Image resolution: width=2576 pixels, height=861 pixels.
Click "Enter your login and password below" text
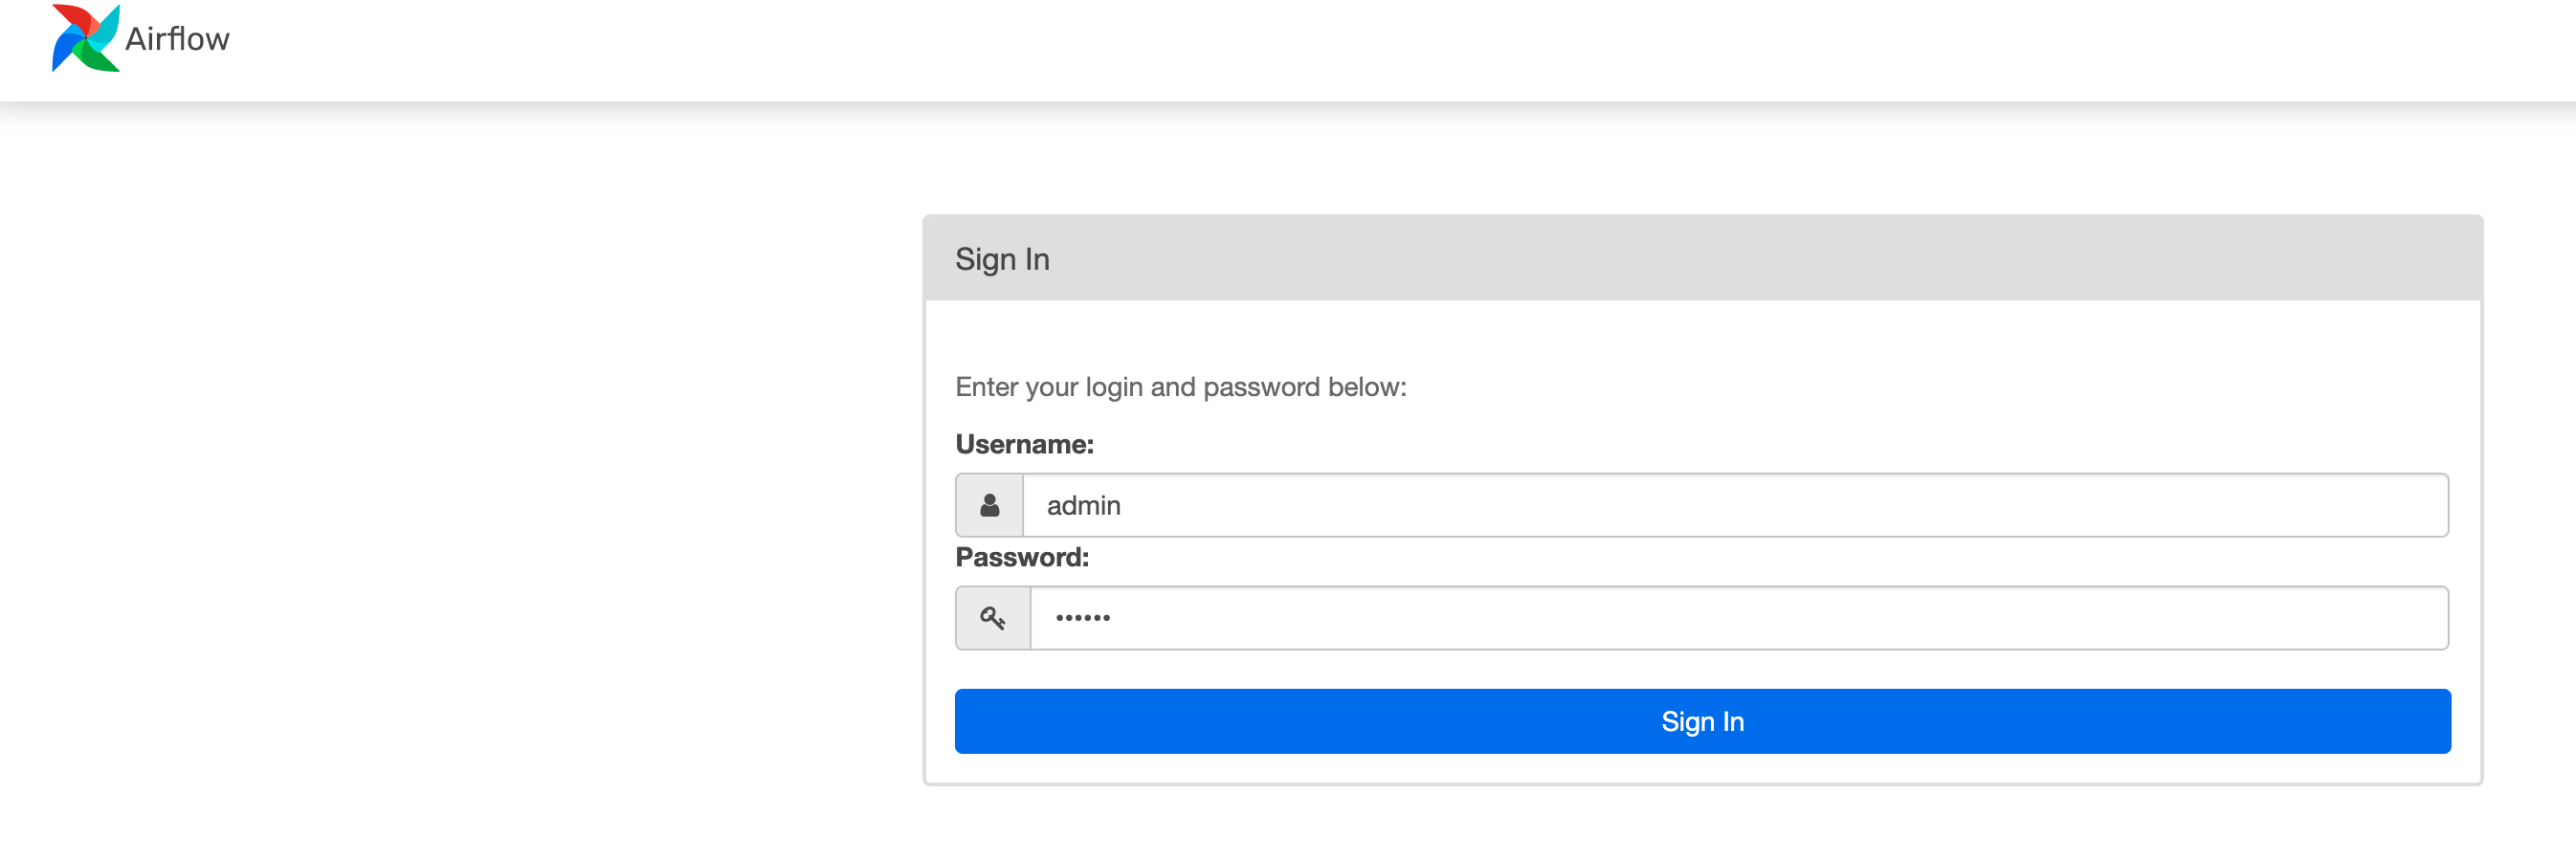pyautogui.click(x=1180, y=387)
